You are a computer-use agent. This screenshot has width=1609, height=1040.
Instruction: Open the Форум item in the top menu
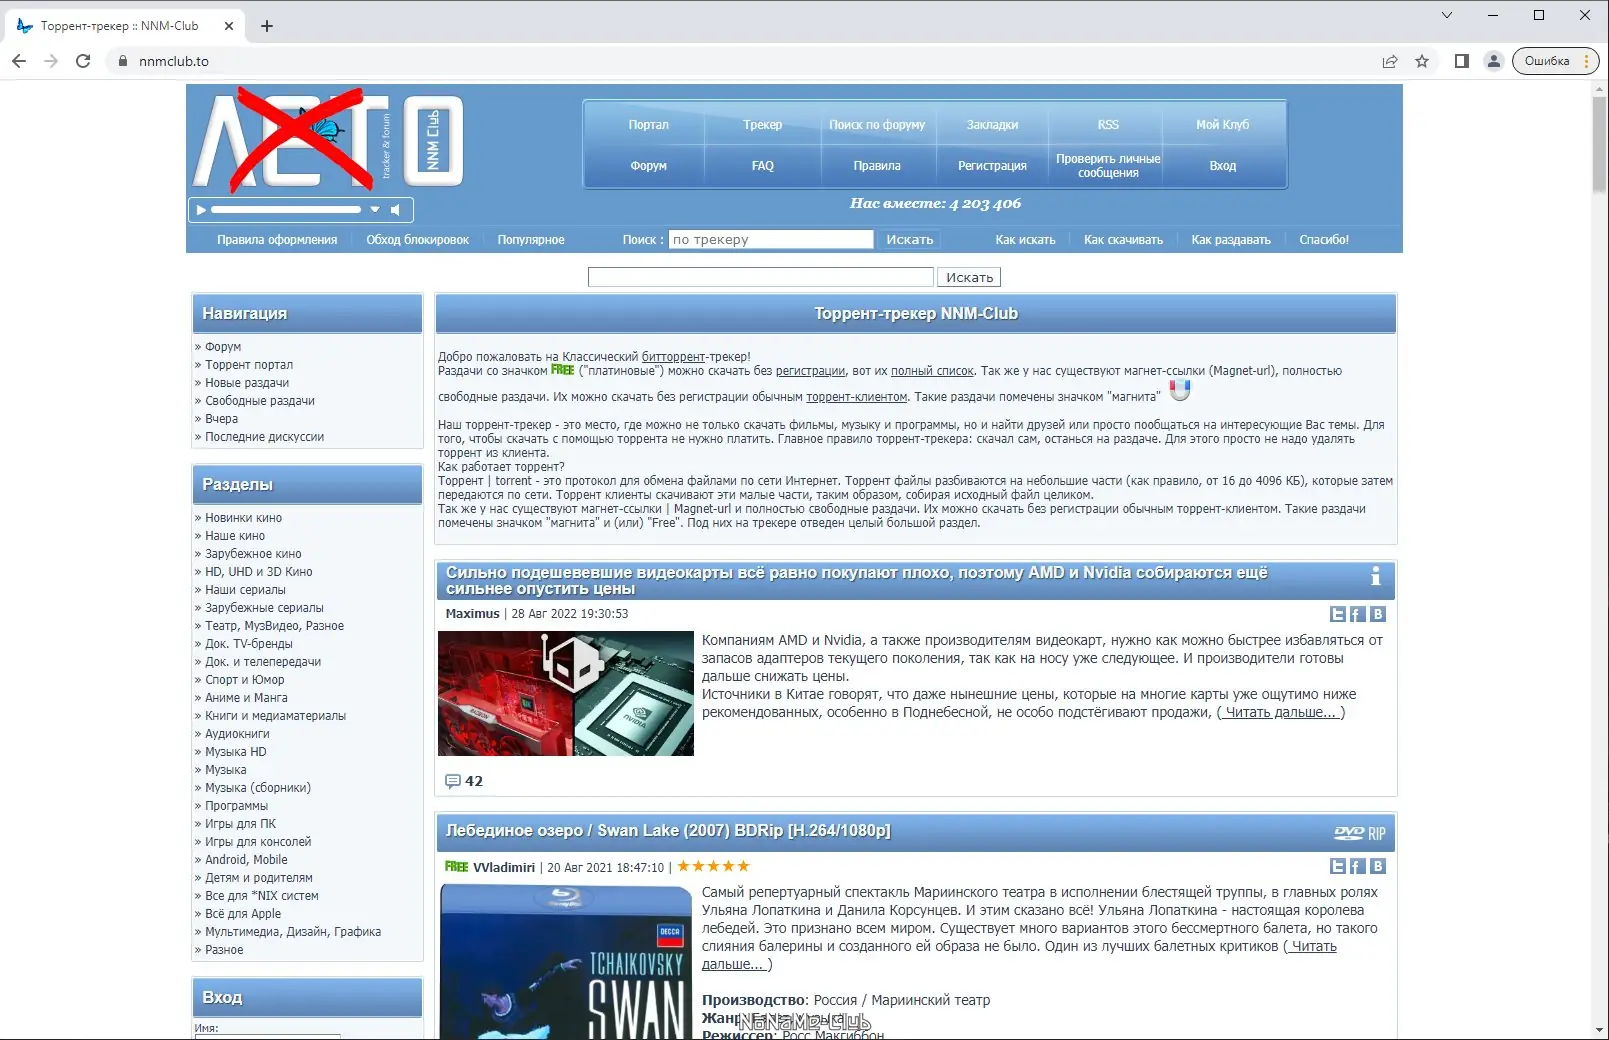[x=648, y=166]
